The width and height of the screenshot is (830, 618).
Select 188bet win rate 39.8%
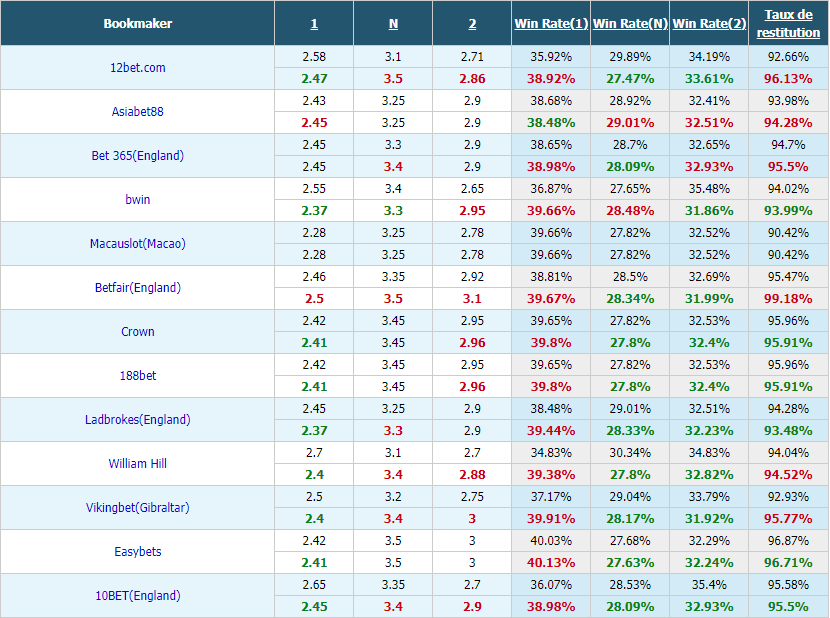(x=551, y=387)
